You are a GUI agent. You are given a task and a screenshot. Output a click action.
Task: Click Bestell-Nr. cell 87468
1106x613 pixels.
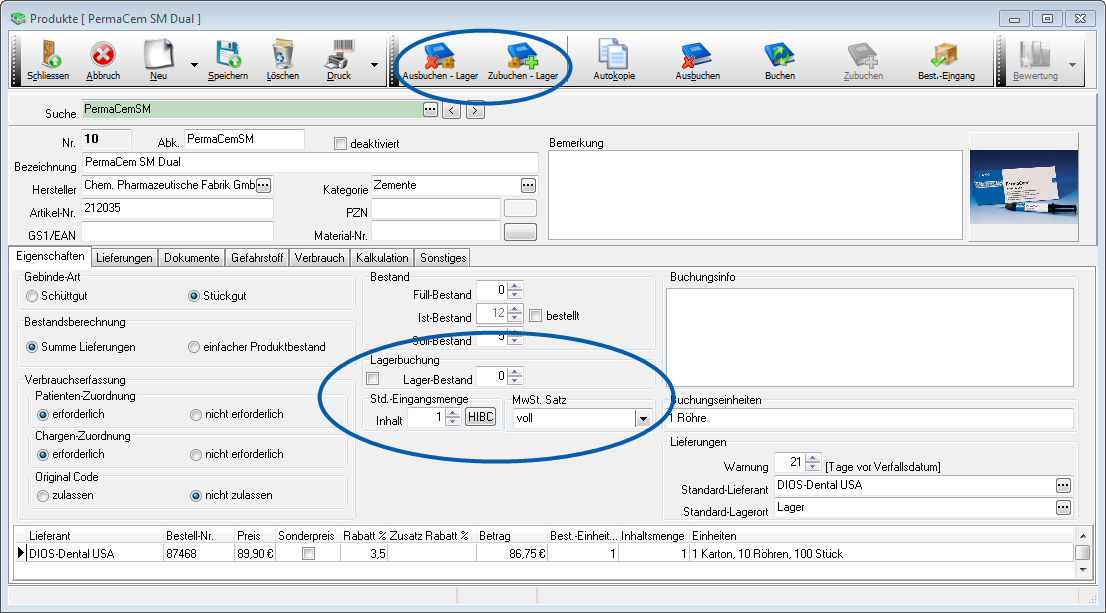[198, 554]
